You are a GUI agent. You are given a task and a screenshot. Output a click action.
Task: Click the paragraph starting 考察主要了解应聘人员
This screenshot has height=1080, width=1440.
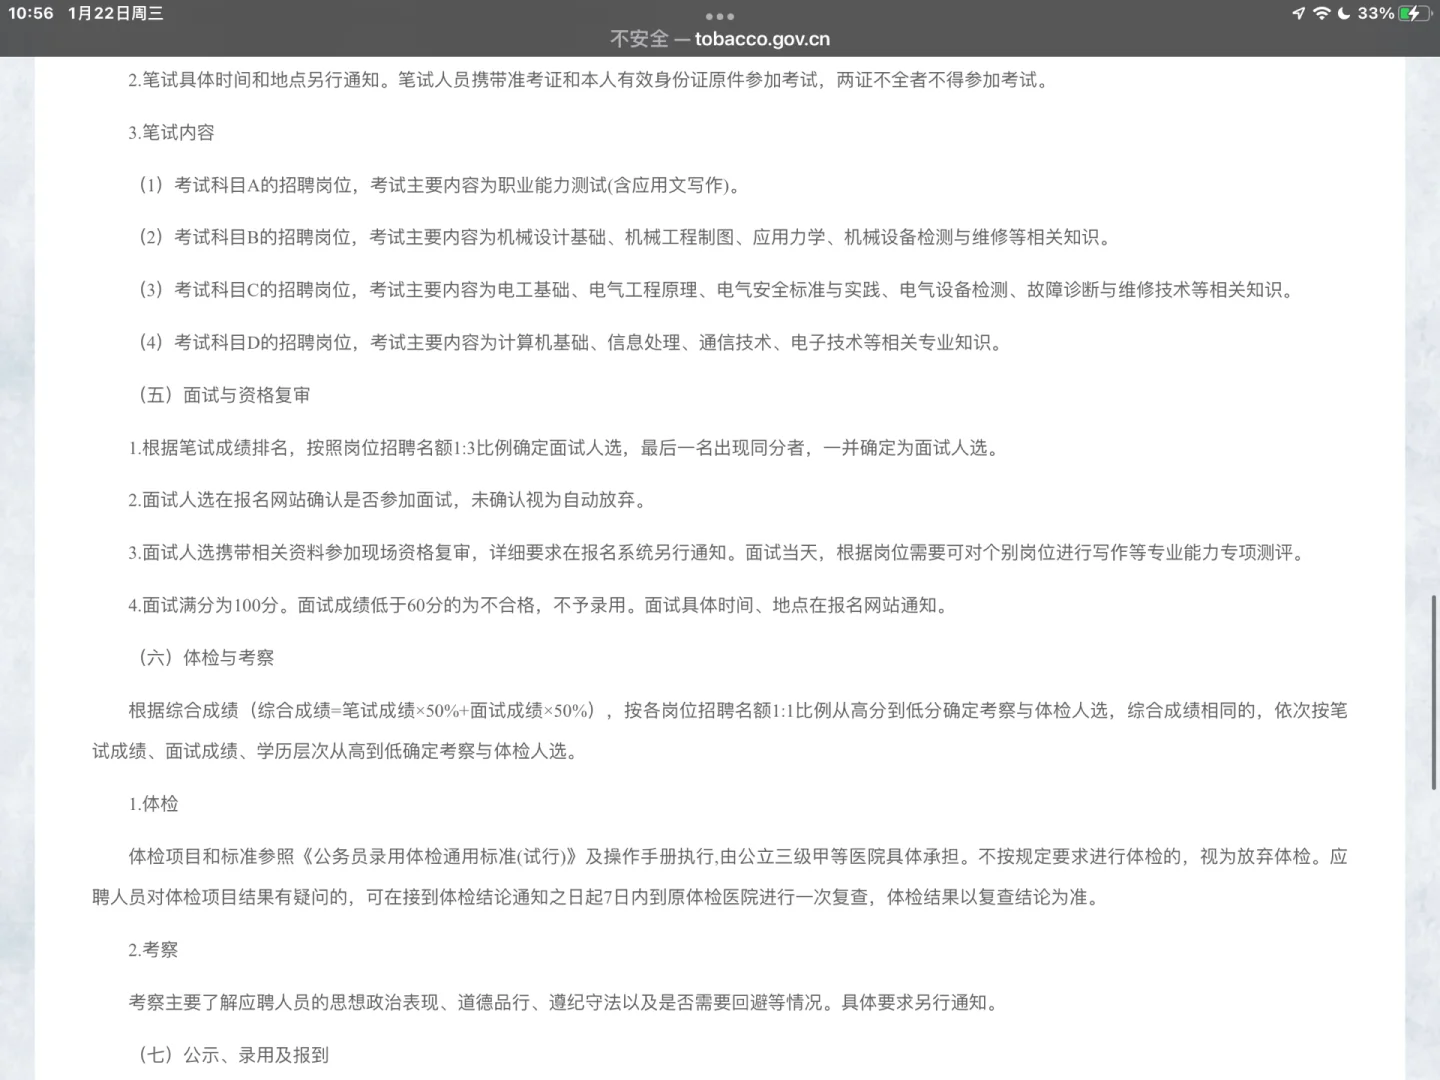[x=564, y=1002]
